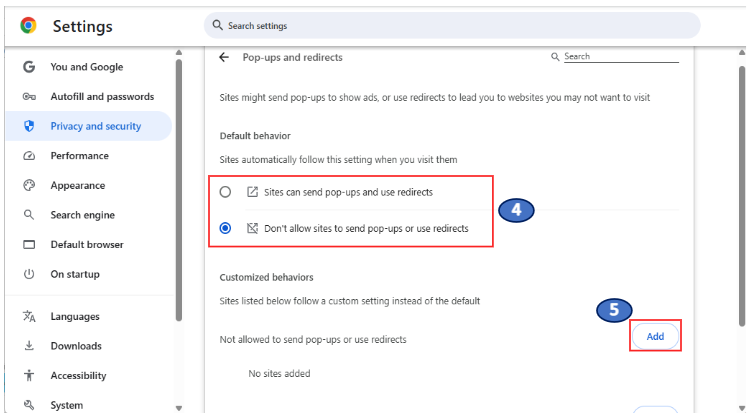The height and width of the screenshot is (413, 750).
Task: Select Sites can send pop-ups radio button
Action: pos(225,191)
